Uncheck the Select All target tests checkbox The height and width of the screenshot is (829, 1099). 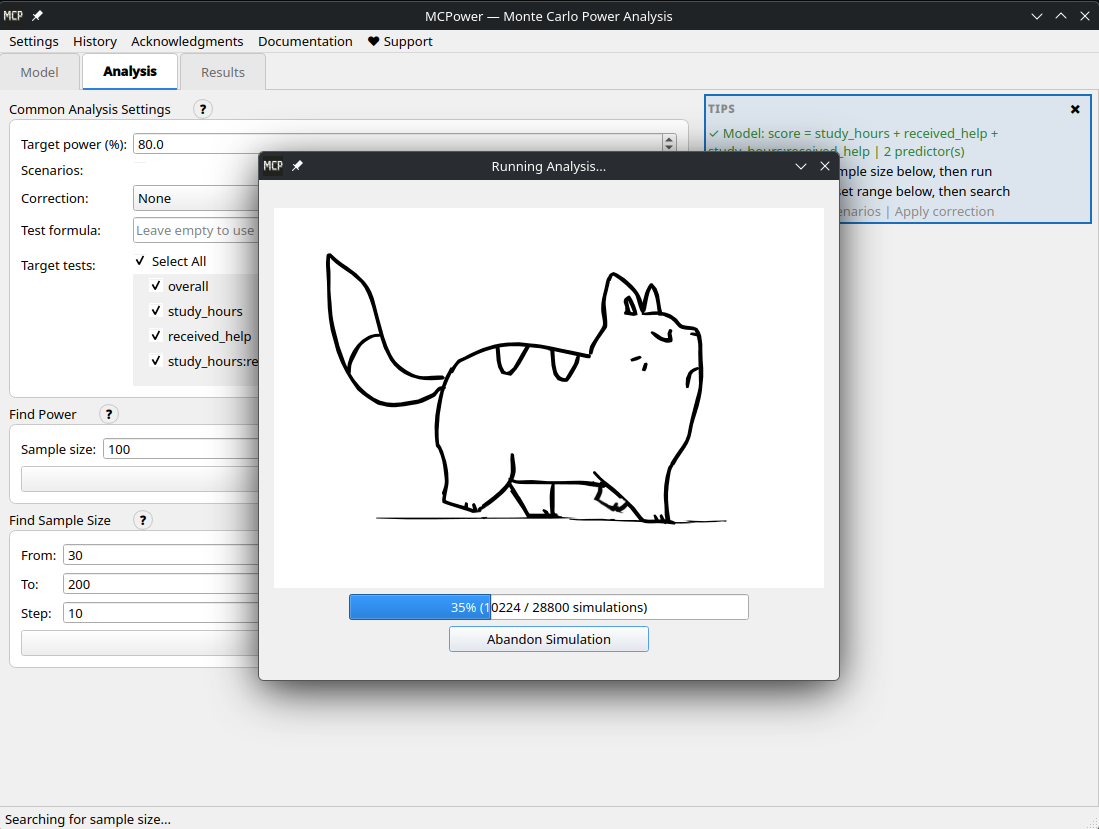141,260
